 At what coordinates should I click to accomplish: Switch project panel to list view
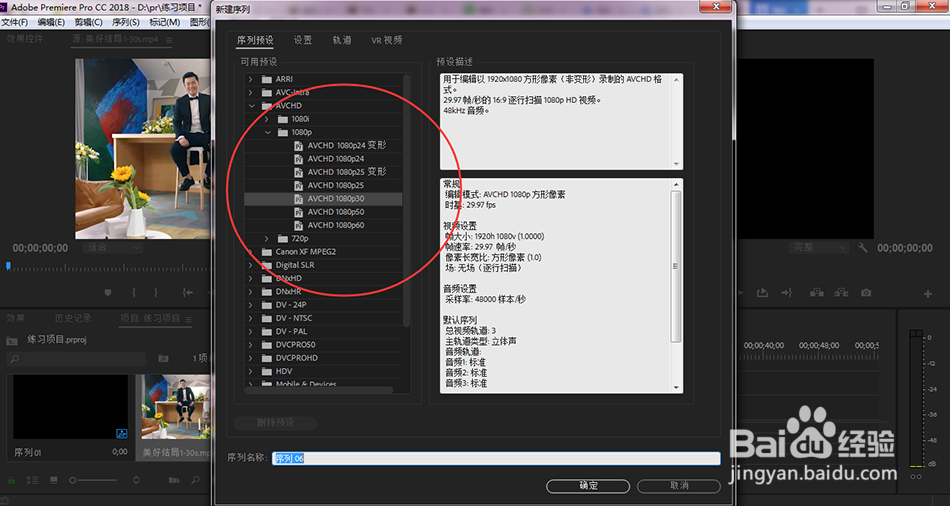tap(32, 480)
